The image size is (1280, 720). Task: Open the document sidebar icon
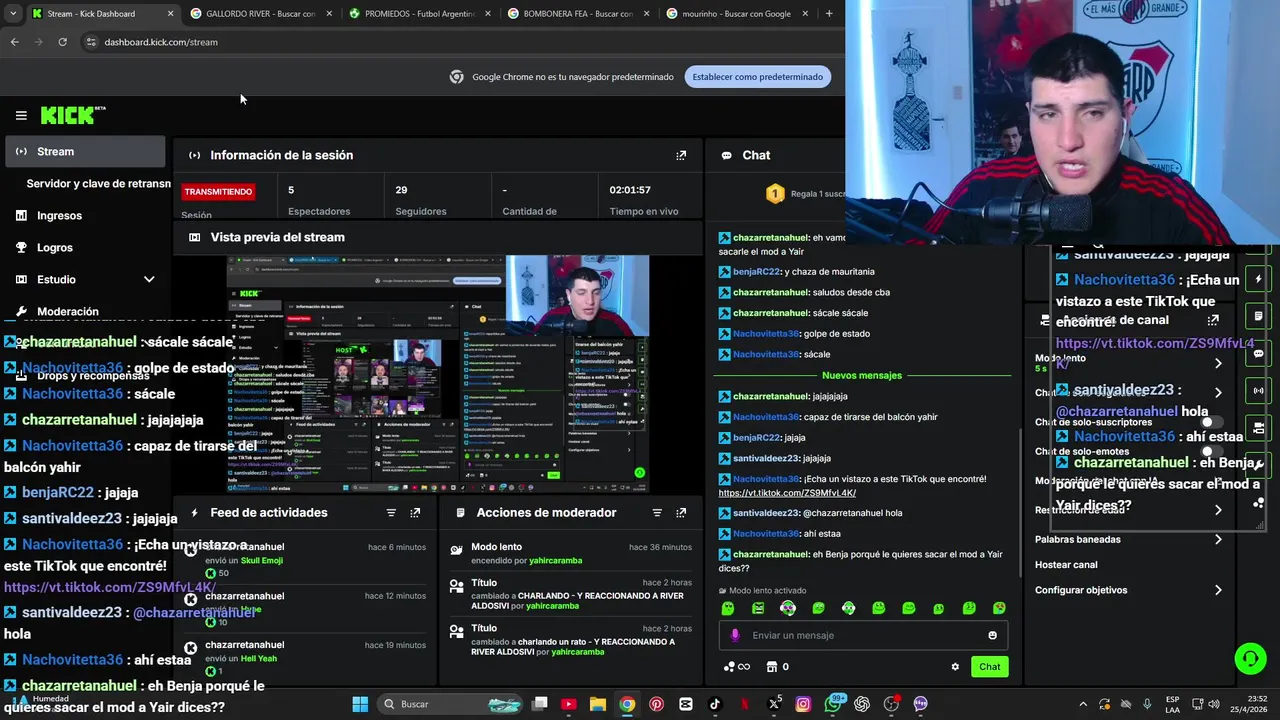coord(1258,316)
